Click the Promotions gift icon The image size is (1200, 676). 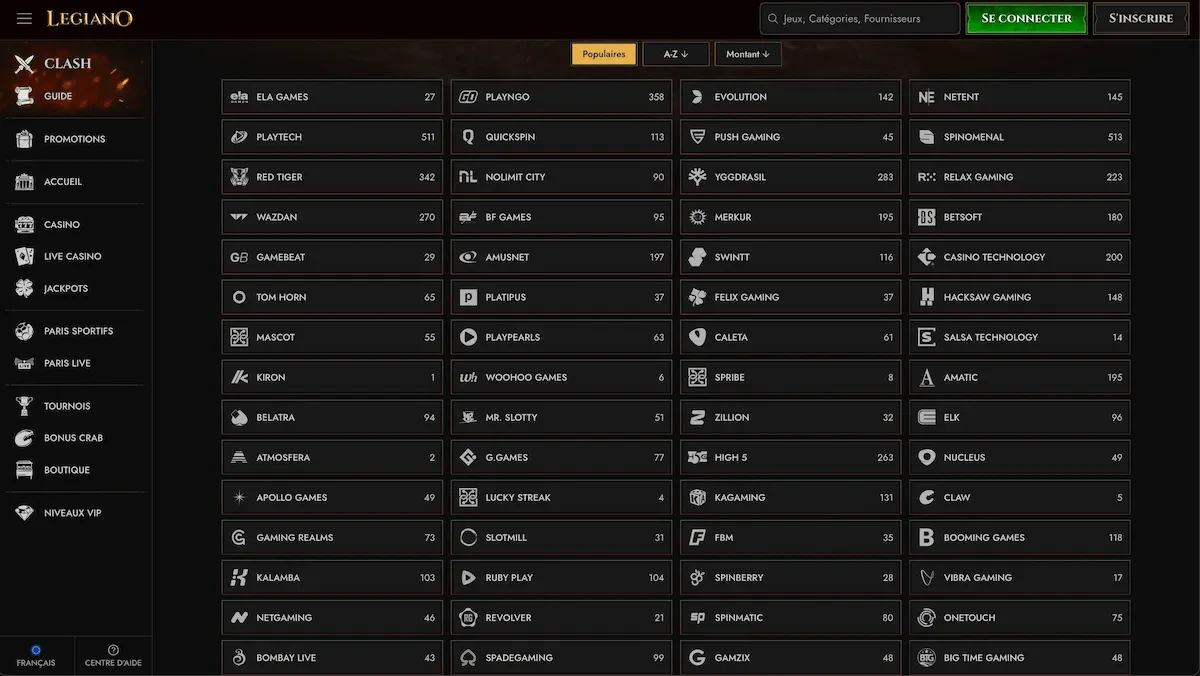click(x=25, y=139)
